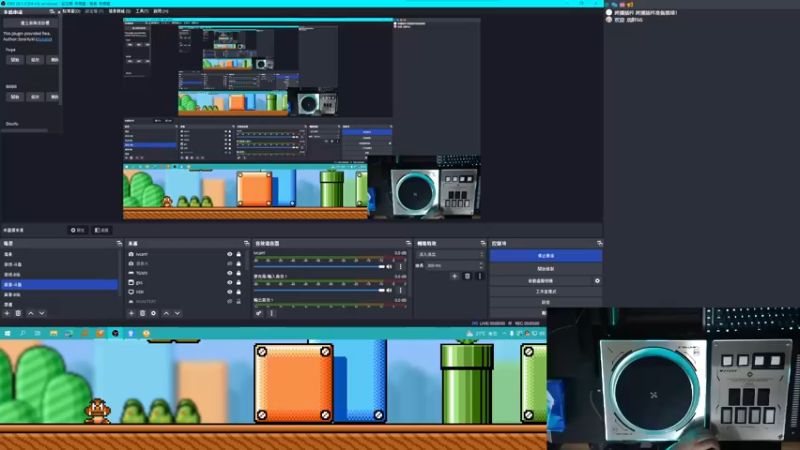Click the Filters button in the source toolbar

102,230
